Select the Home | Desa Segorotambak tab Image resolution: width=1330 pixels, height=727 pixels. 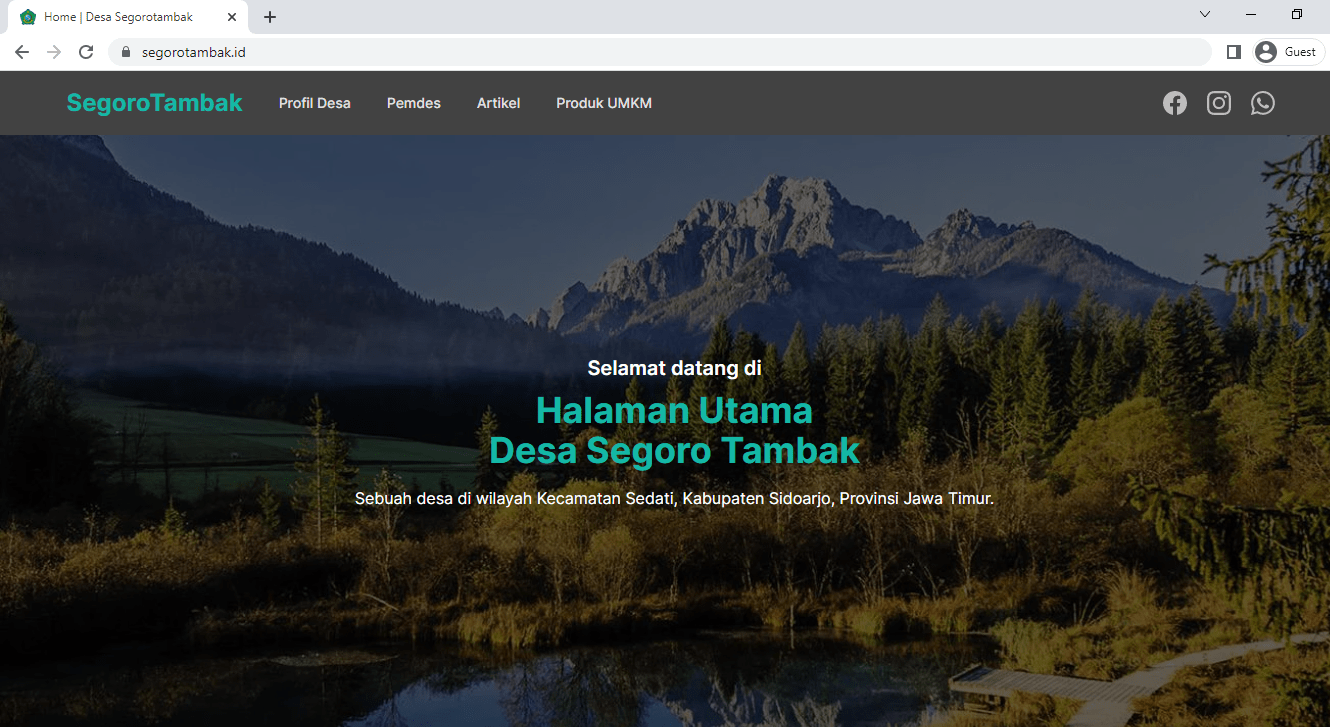[x=118, y=17]
